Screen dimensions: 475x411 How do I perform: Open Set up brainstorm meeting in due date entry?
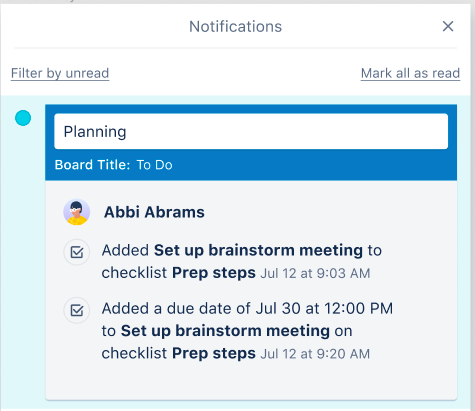coord(225,331)
